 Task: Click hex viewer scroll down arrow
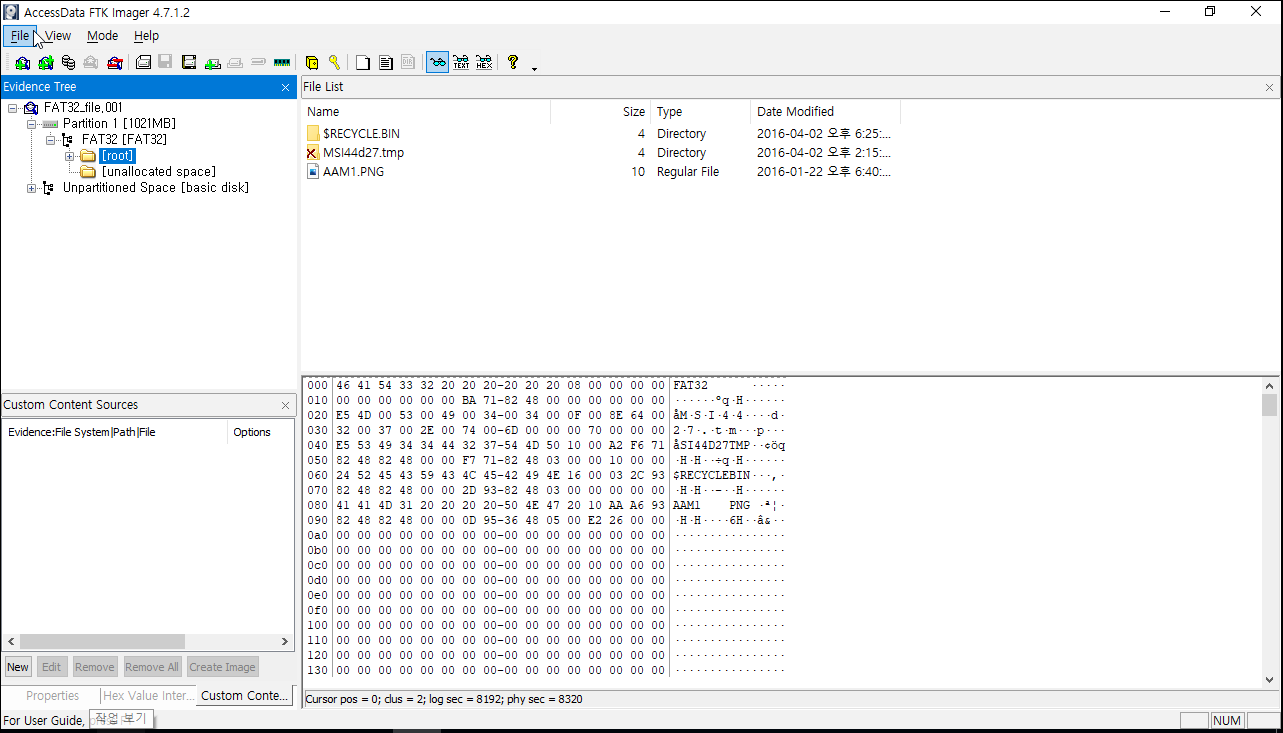coord(1269,680)
